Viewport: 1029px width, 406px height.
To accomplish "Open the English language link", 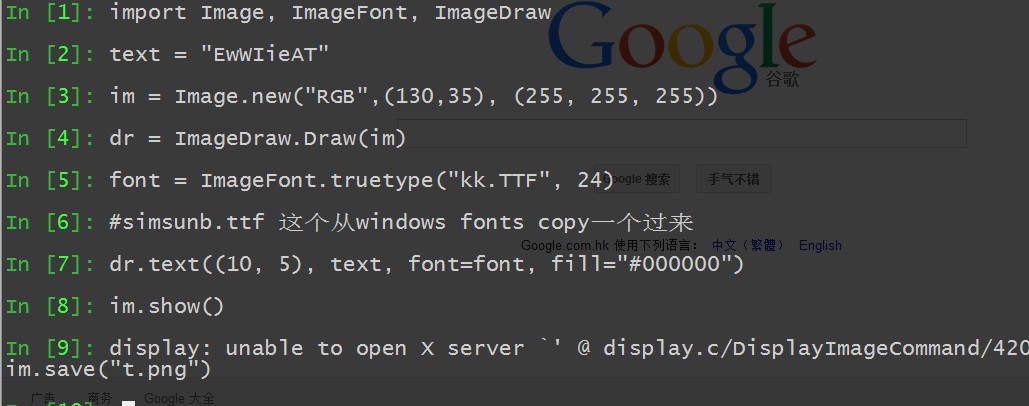I will [820, 245].
